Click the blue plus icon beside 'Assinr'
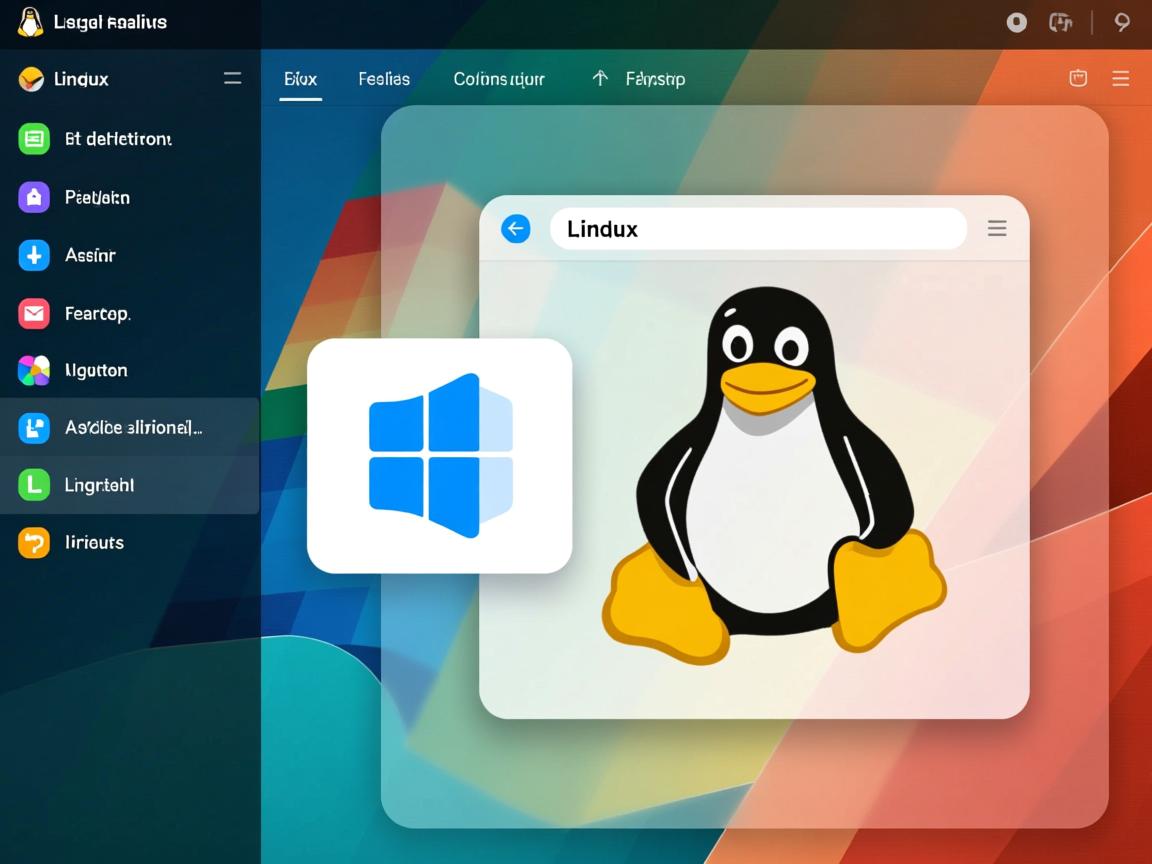The image size is (1152, 864). [33, 255]
